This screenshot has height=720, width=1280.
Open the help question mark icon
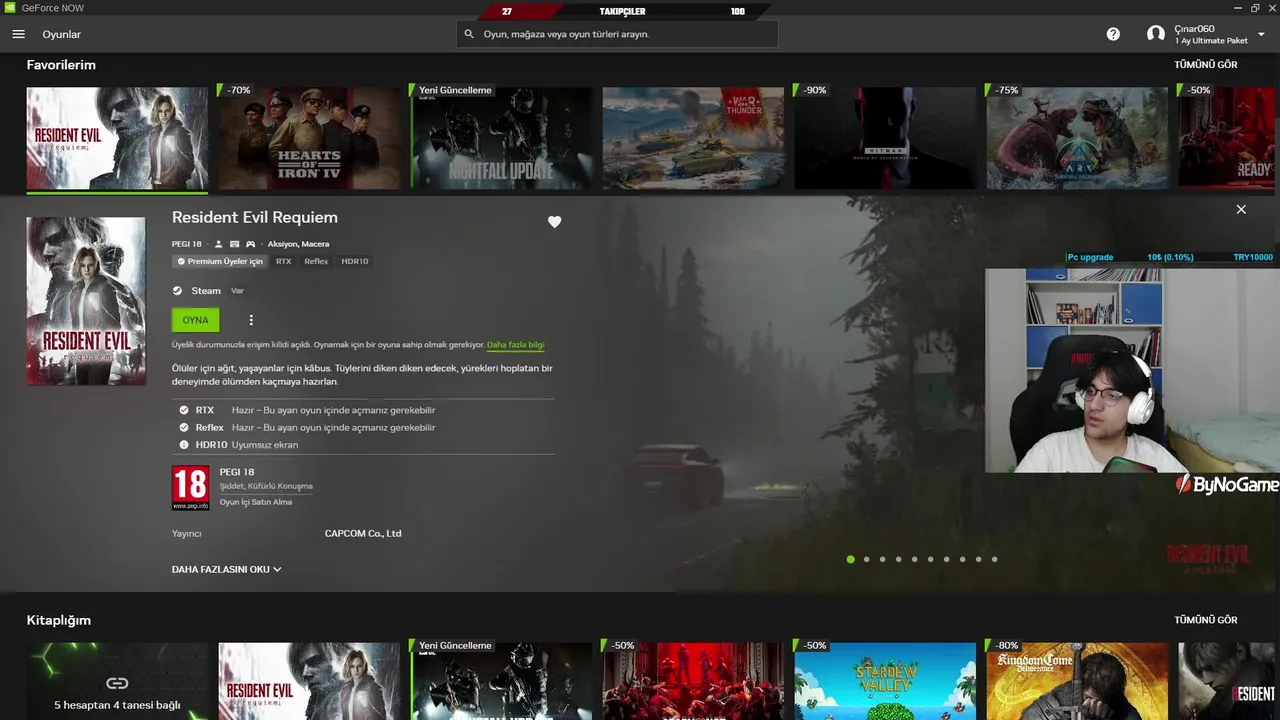[1113, 34]
